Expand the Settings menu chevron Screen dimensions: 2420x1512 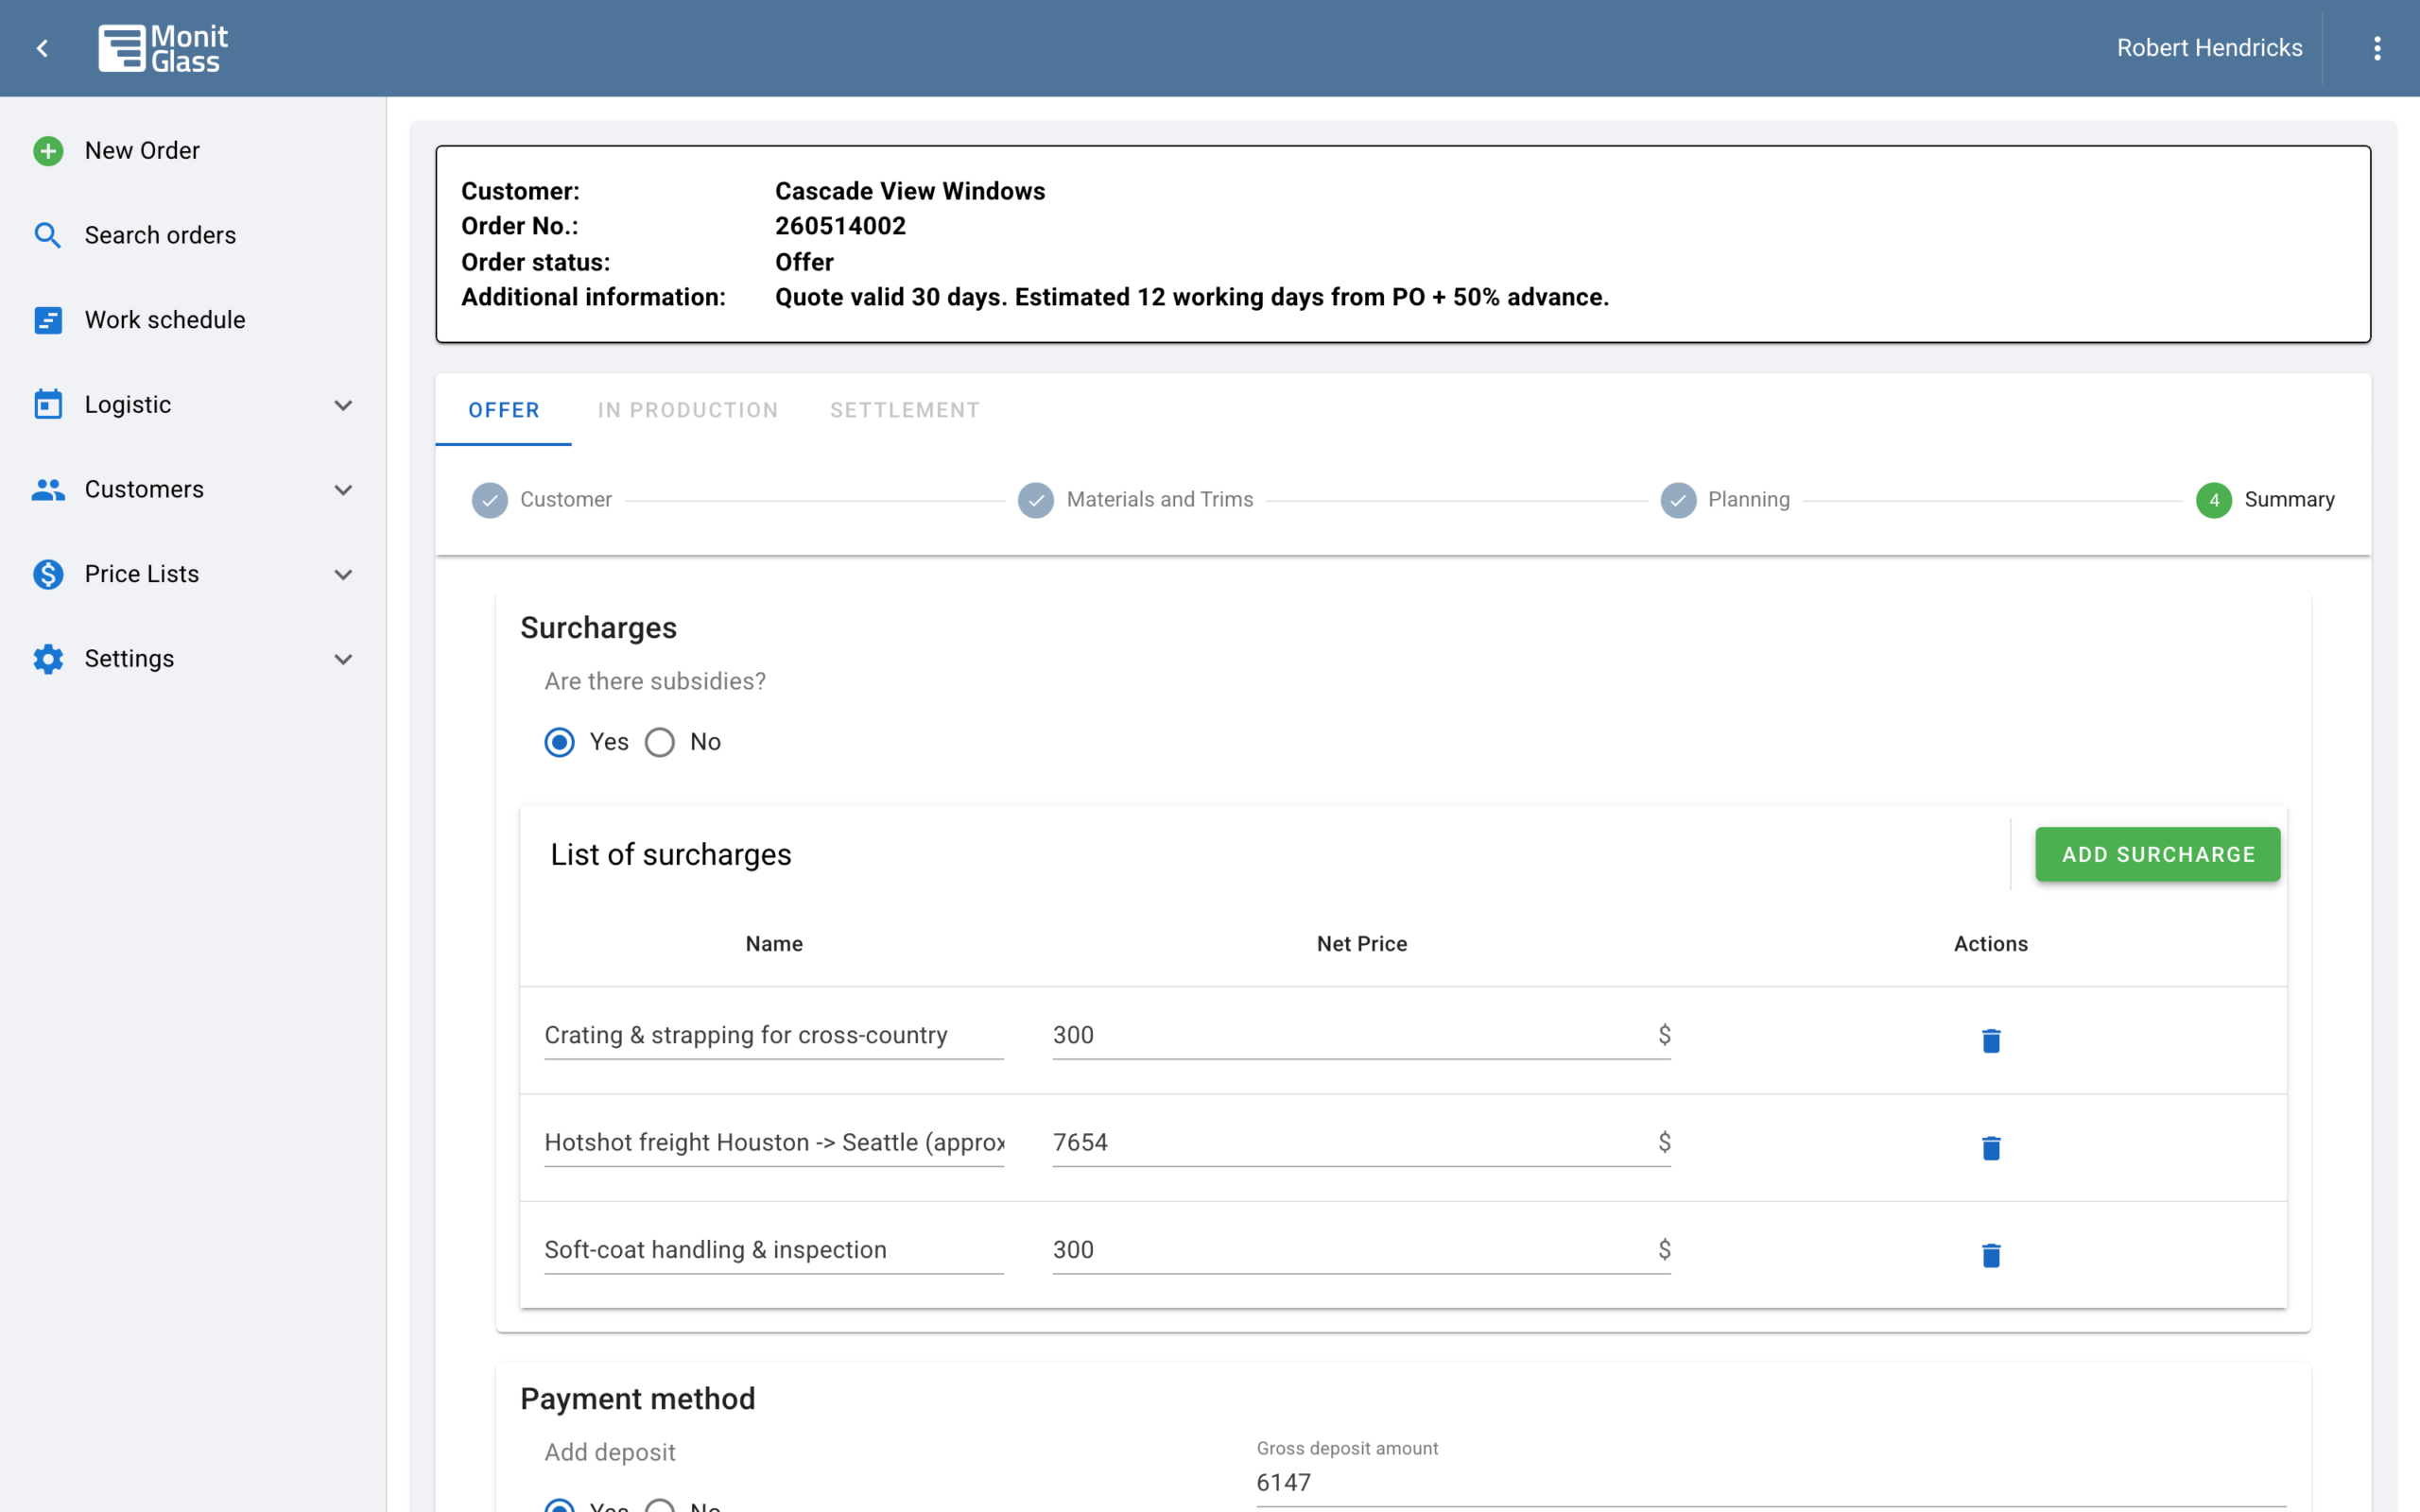pyautogui.click(x=343, y=659)
